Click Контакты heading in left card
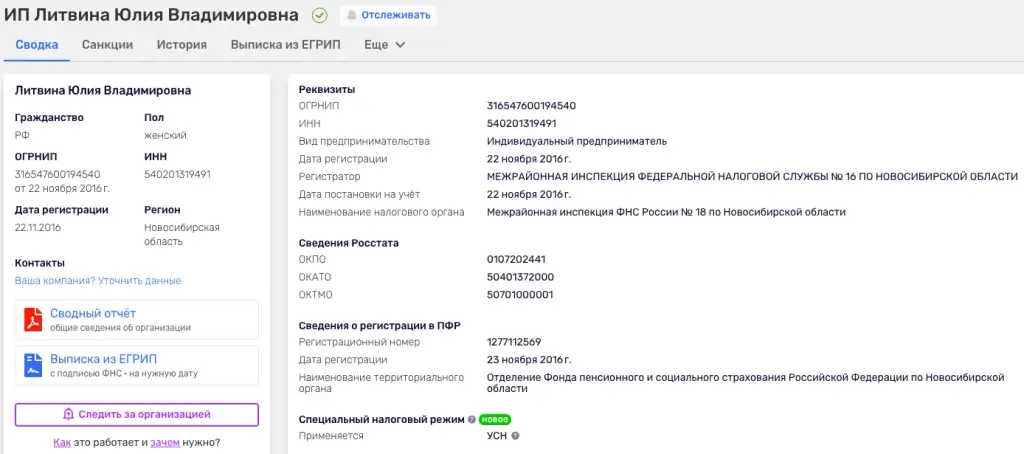 40,263
